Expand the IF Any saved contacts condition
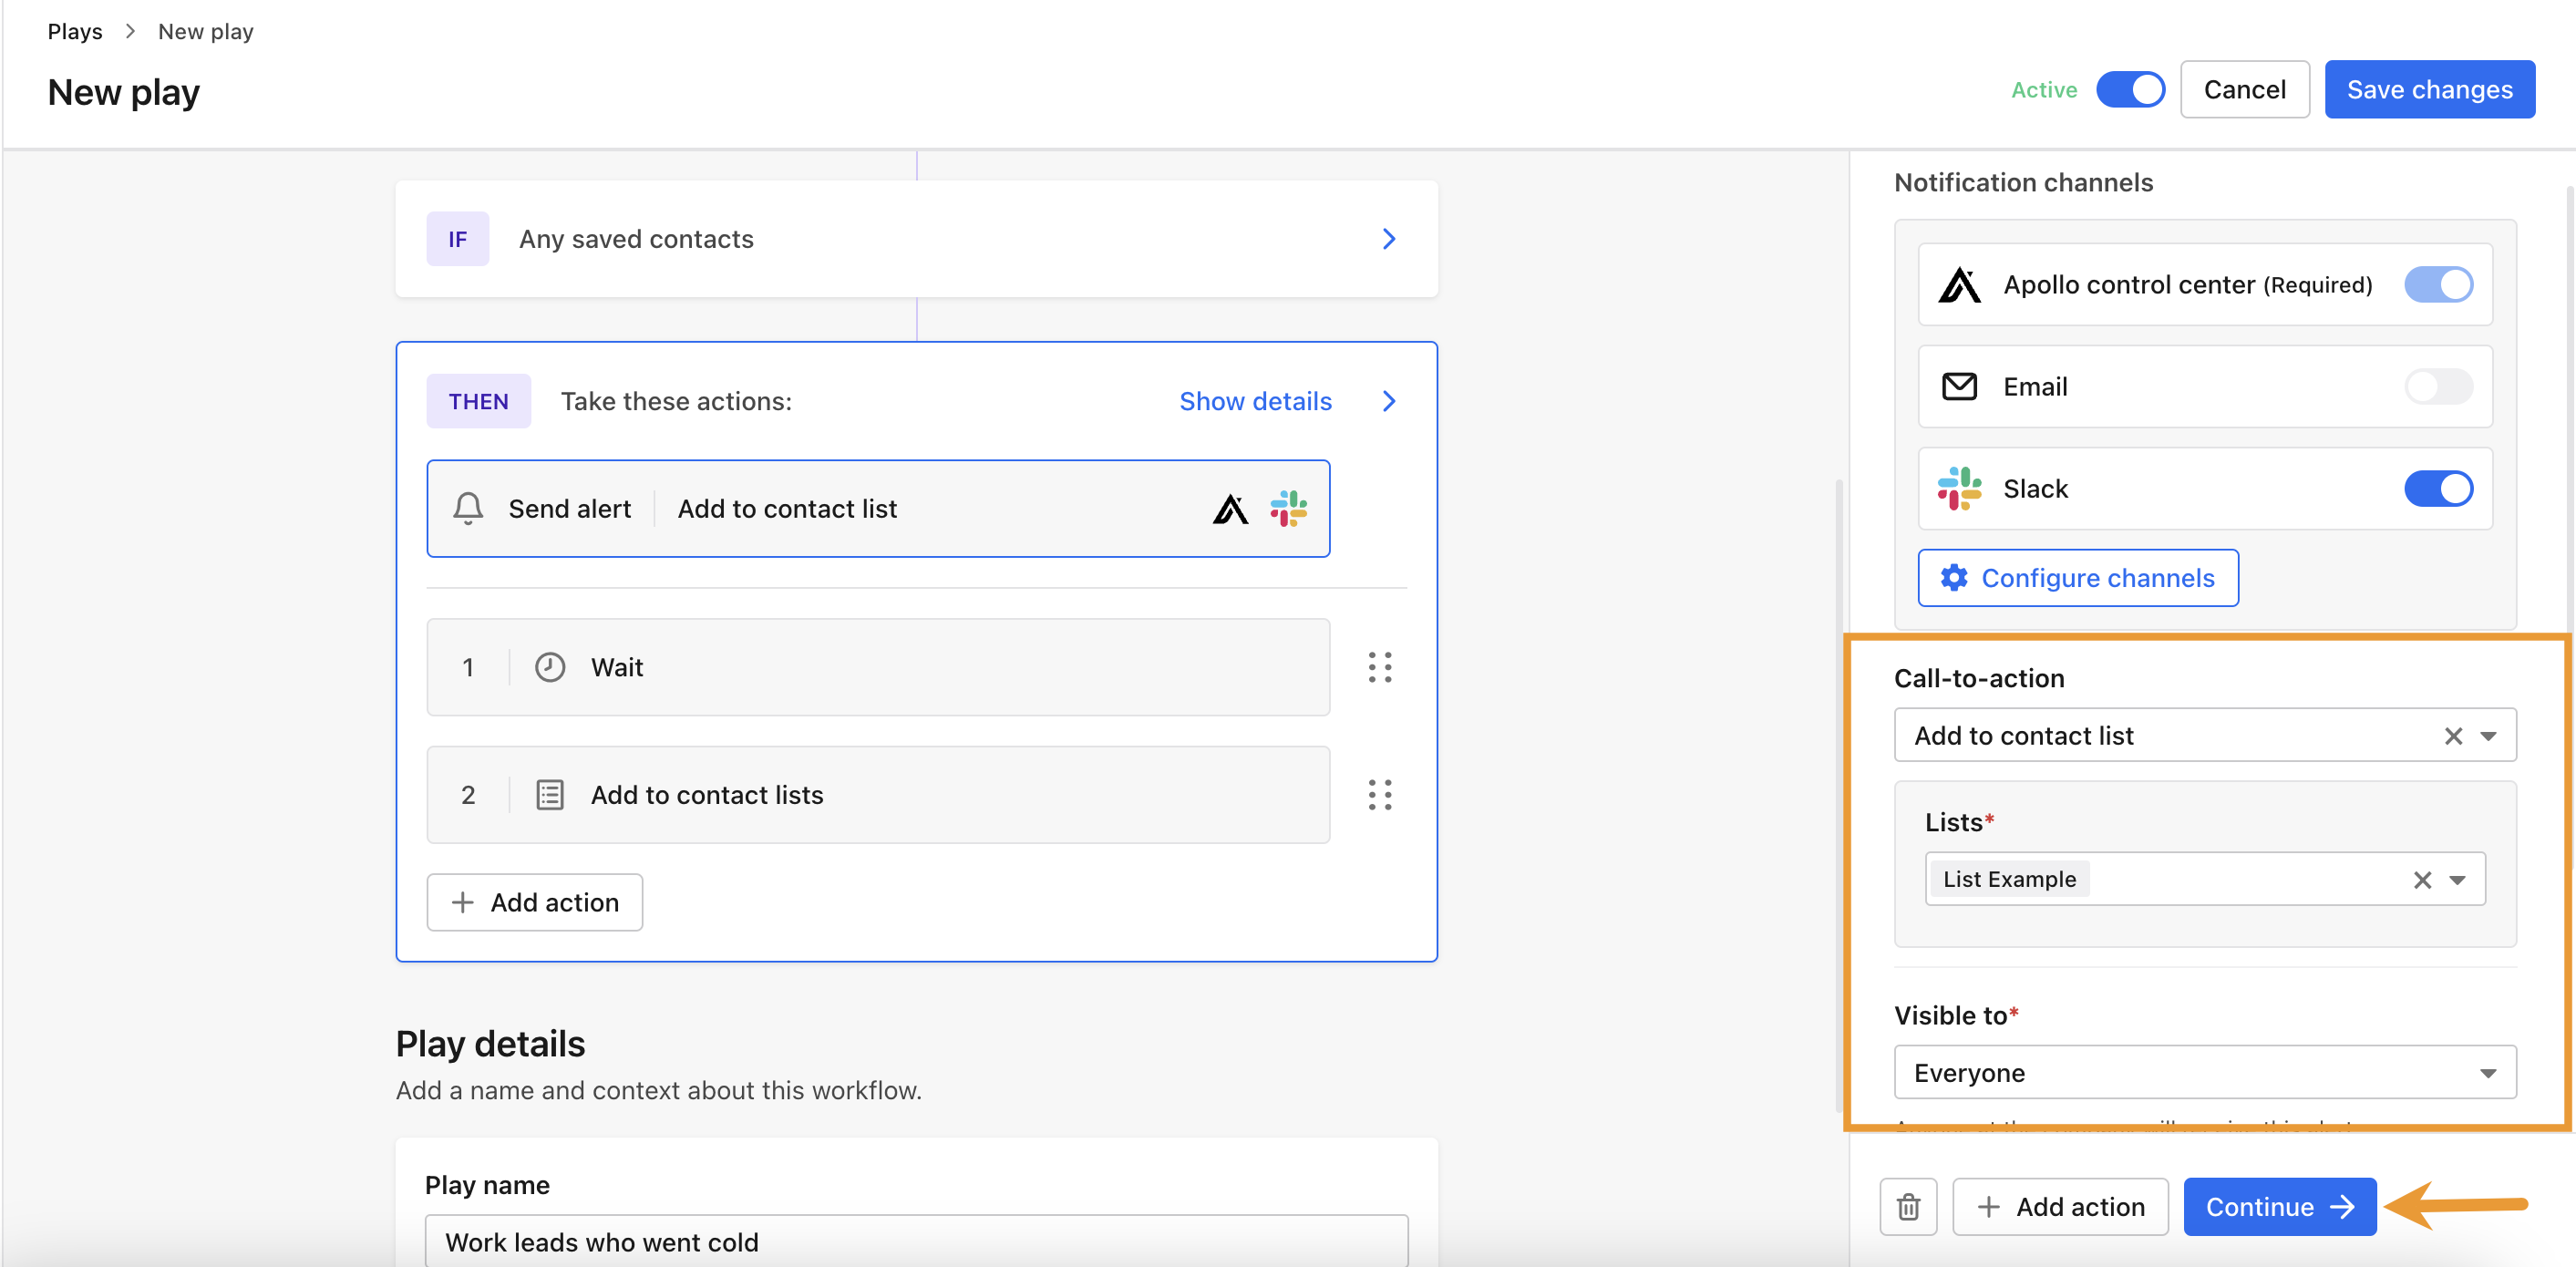Screen dimensions: 2576x1267 click(1388, 238)
